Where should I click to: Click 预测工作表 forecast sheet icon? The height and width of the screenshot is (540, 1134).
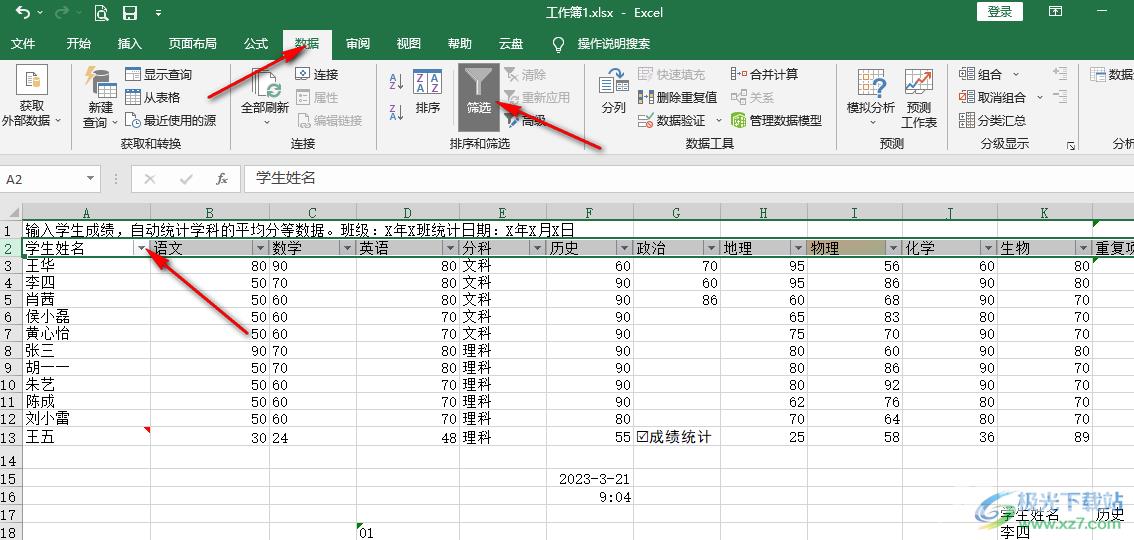(x=918, y=84)
